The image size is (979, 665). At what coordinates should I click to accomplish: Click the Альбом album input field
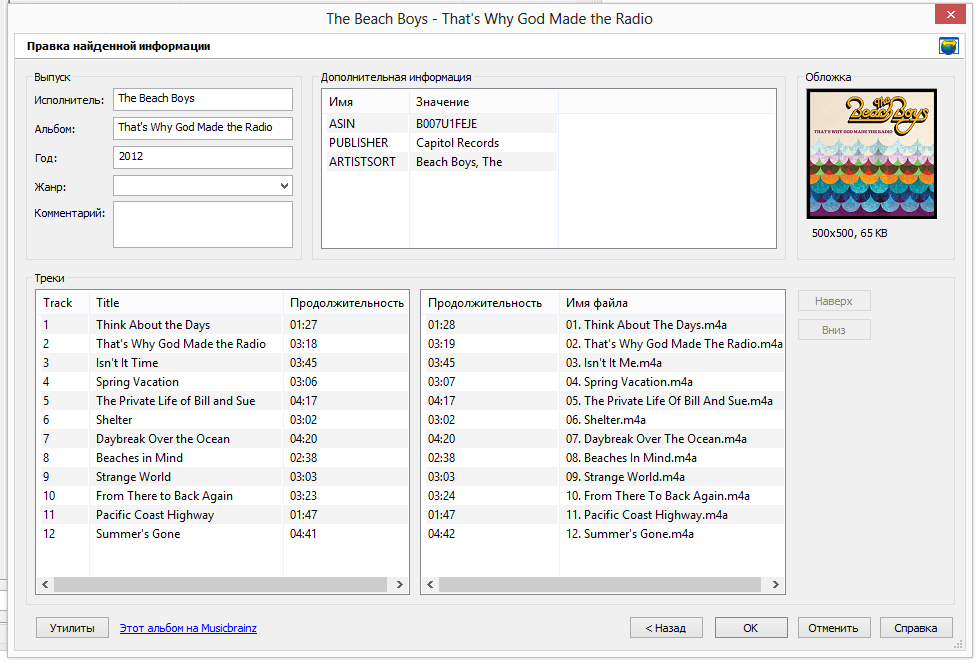point(203,128)
